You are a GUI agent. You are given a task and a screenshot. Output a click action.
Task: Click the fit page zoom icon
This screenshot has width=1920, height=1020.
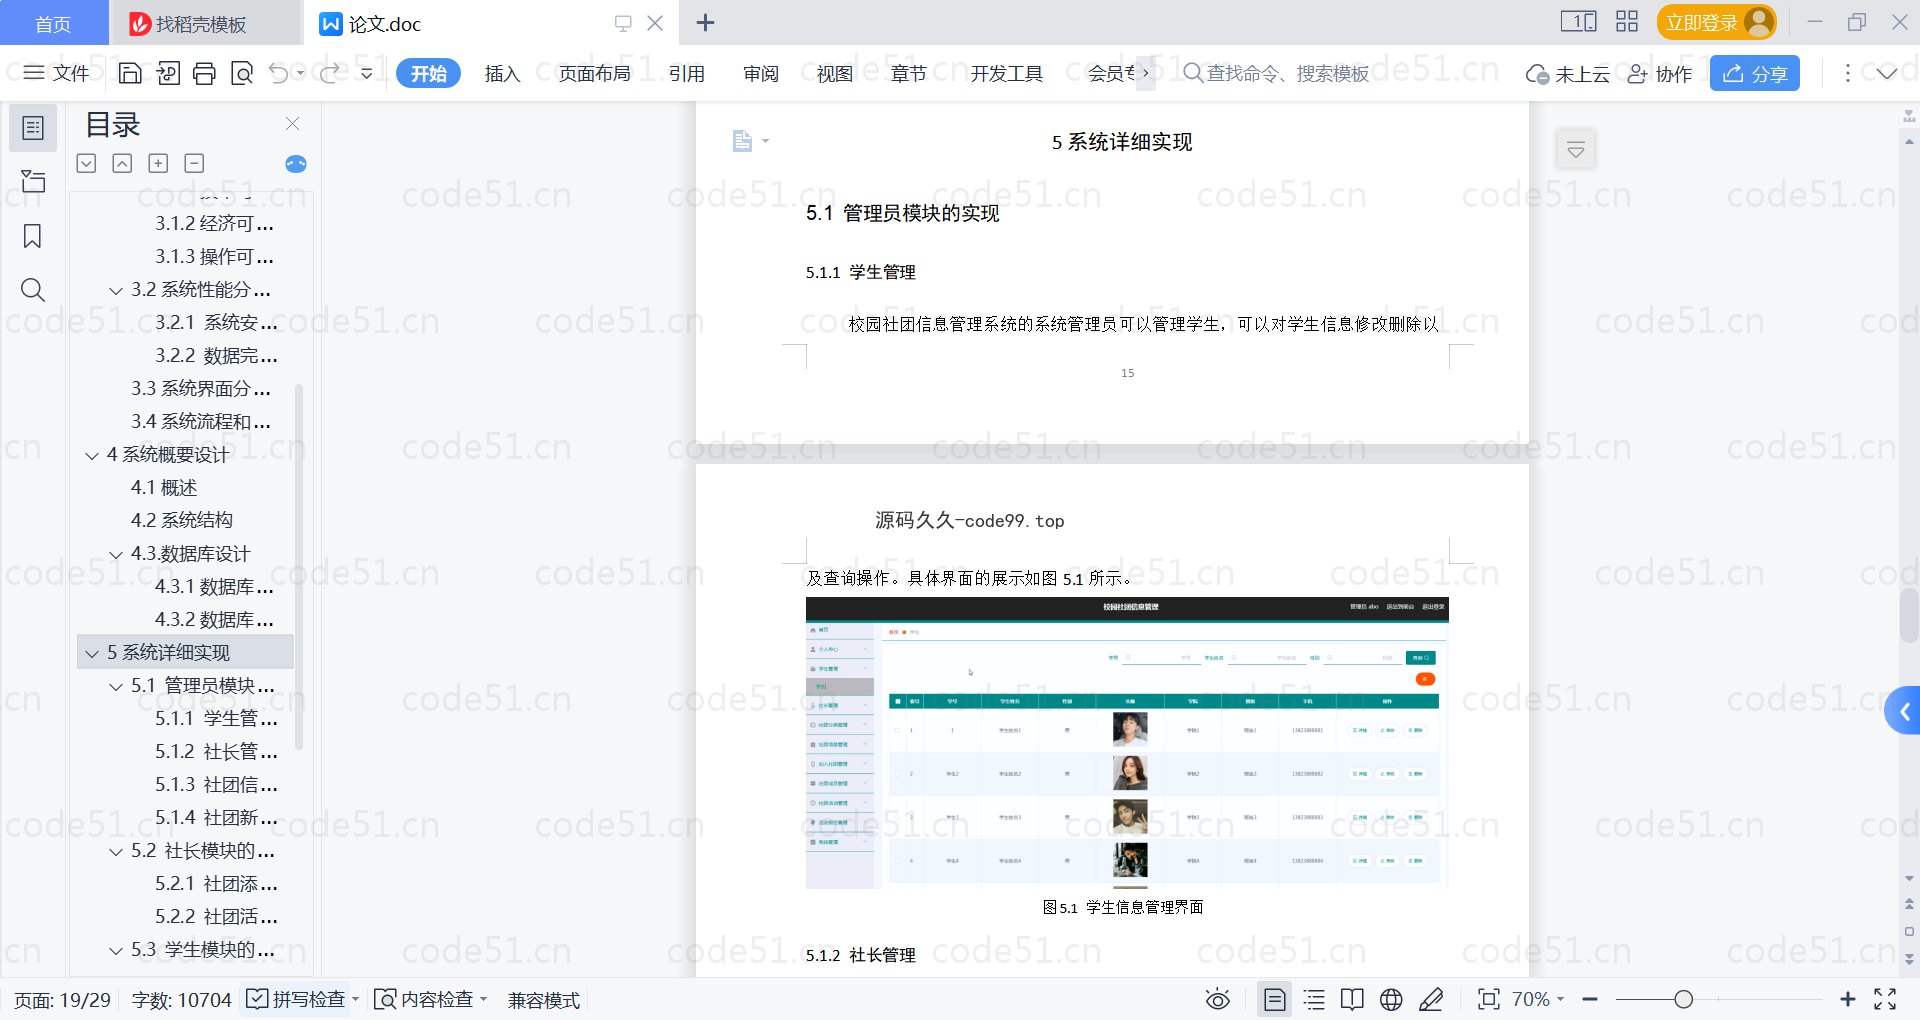[x=1488, y=999]
